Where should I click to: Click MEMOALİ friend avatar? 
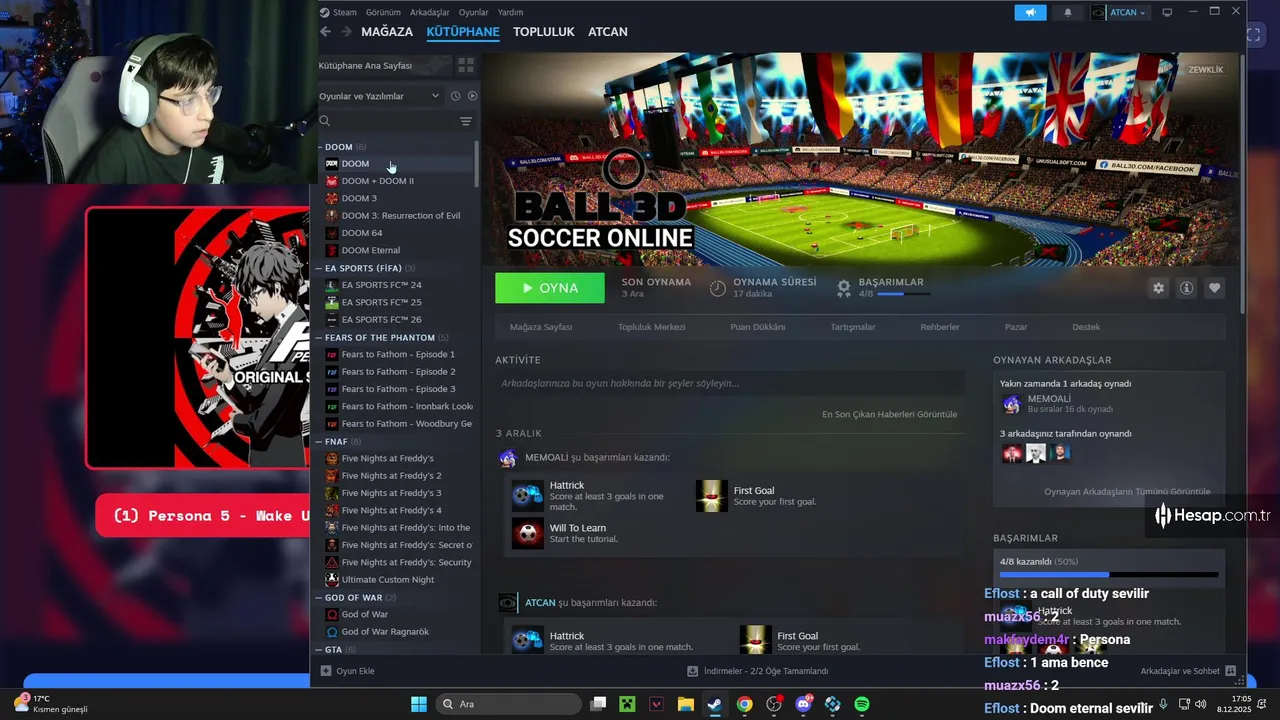[1012, 404]
